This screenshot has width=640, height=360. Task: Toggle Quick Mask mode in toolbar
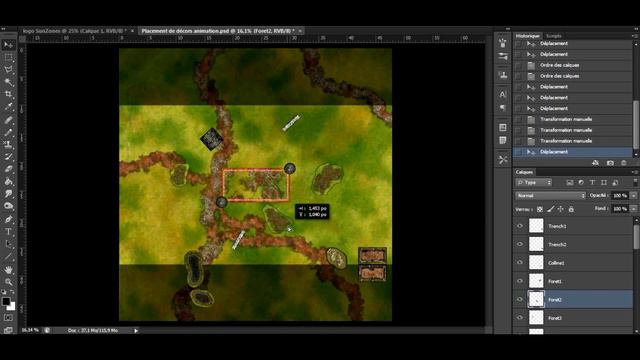pyautogui.click(x=8, y=318)
